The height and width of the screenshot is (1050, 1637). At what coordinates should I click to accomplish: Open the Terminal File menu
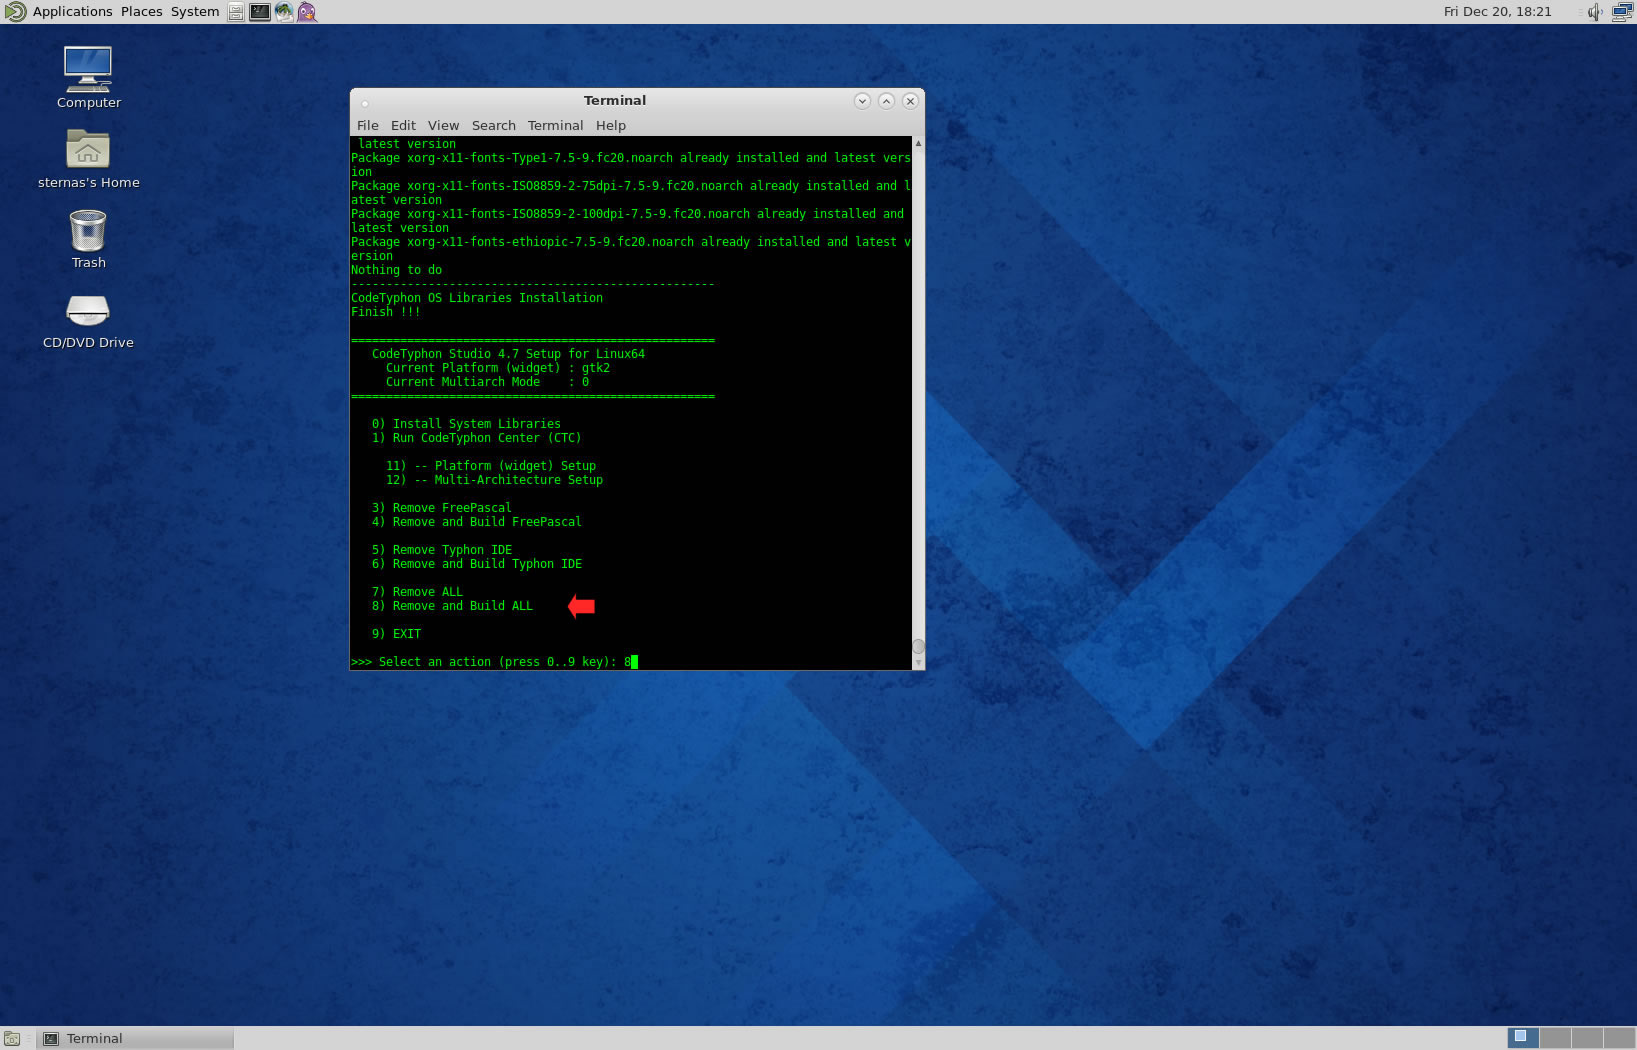(x=368, y=125)
